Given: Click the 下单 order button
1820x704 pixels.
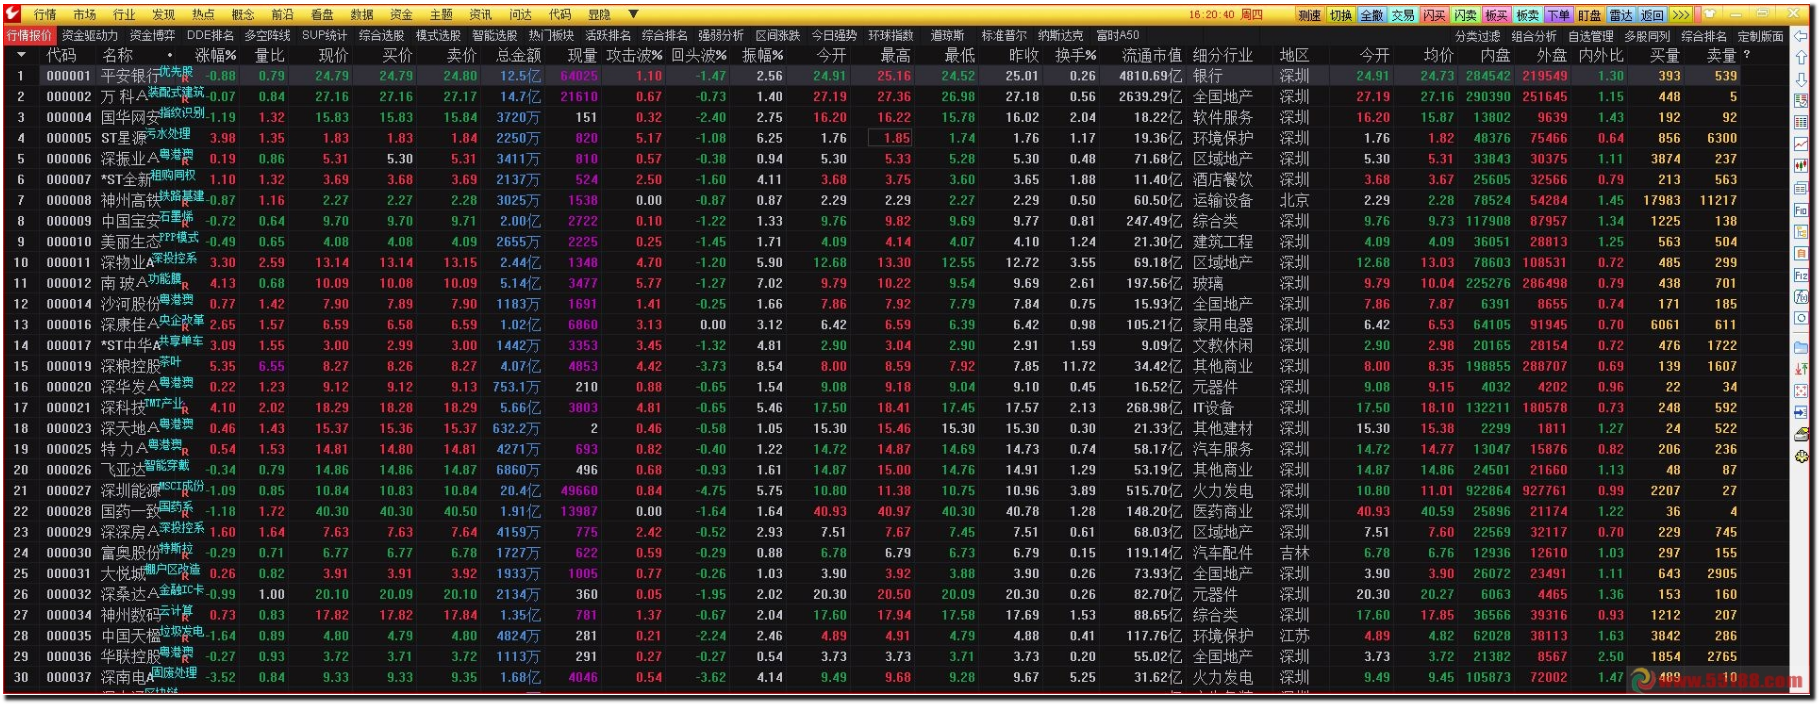Looking at the screenshot, I should (x=1559, y=15).
